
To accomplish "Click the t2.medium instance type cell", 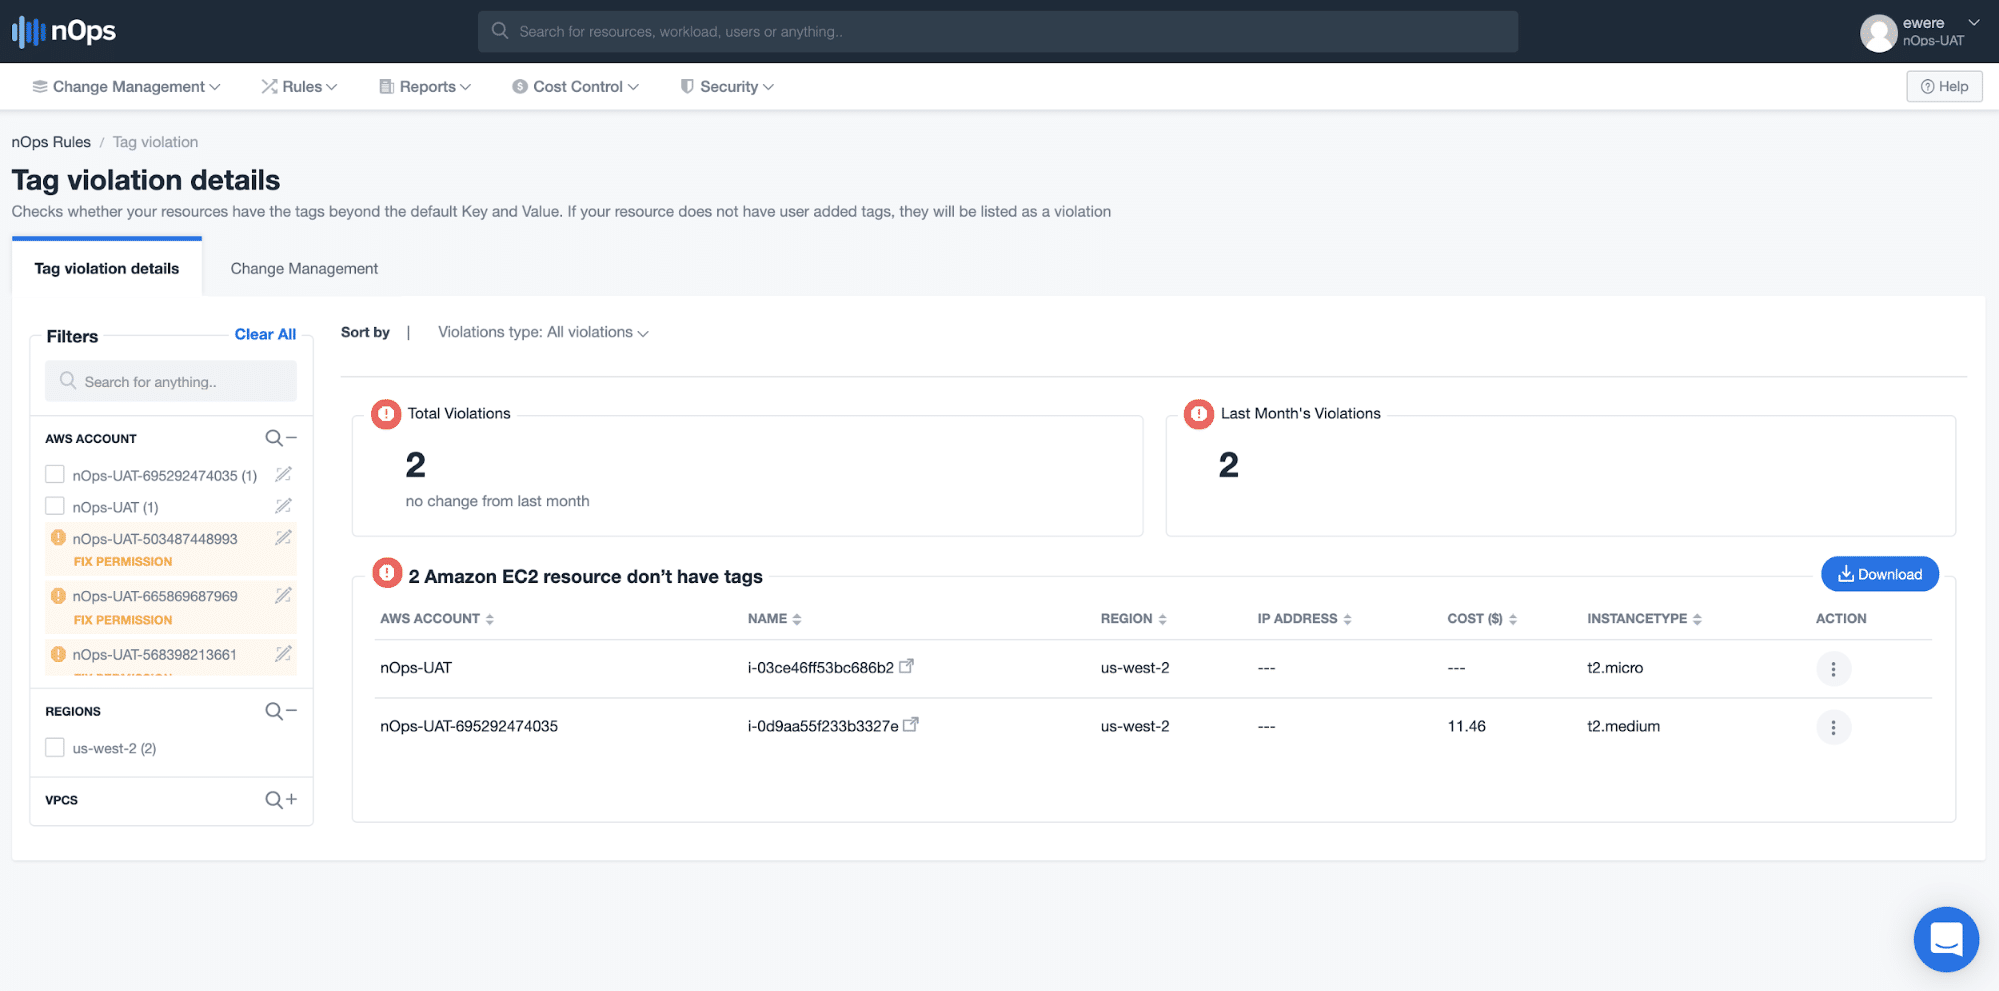I will (x=1623, y=726).
